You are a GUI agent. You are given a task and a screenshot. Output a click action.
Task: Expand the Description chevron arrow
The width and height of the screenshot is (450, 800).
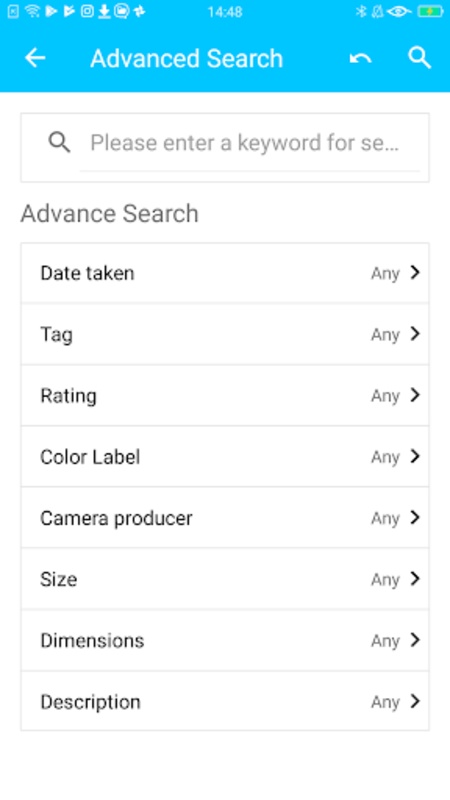pyautogui.click(x=415, y=701)
